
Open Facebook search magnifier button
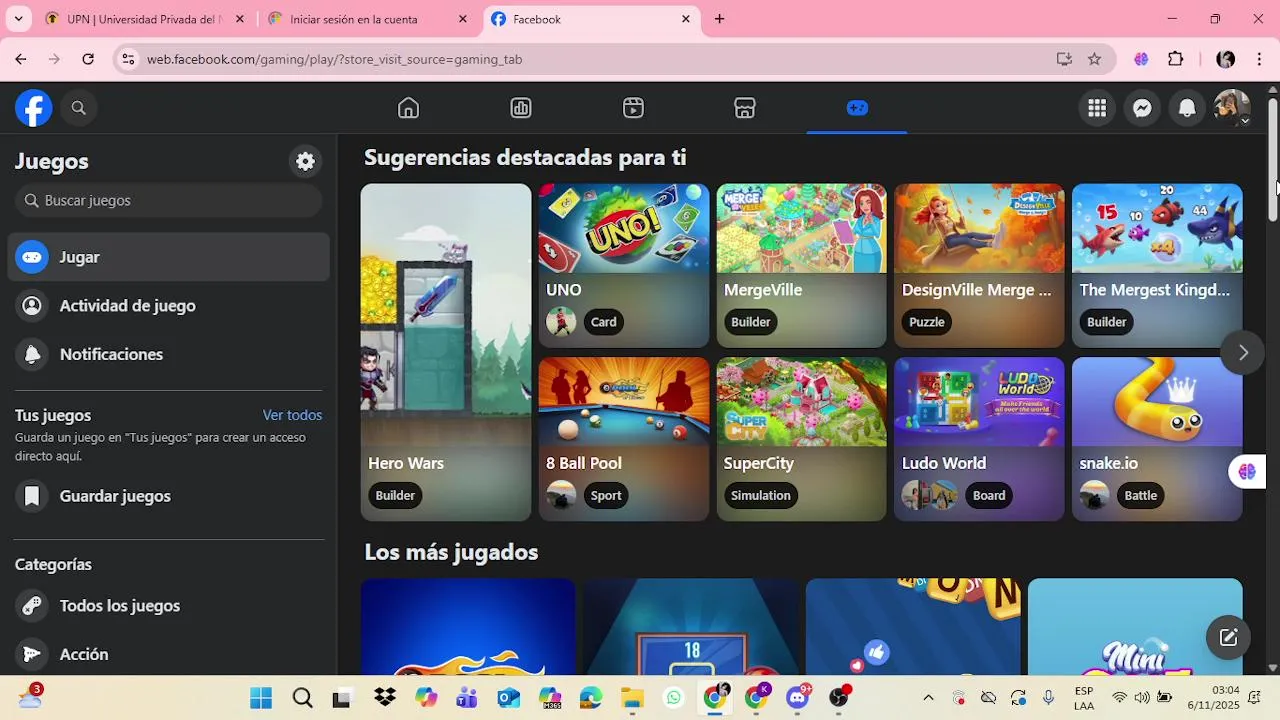coord(79,108)
